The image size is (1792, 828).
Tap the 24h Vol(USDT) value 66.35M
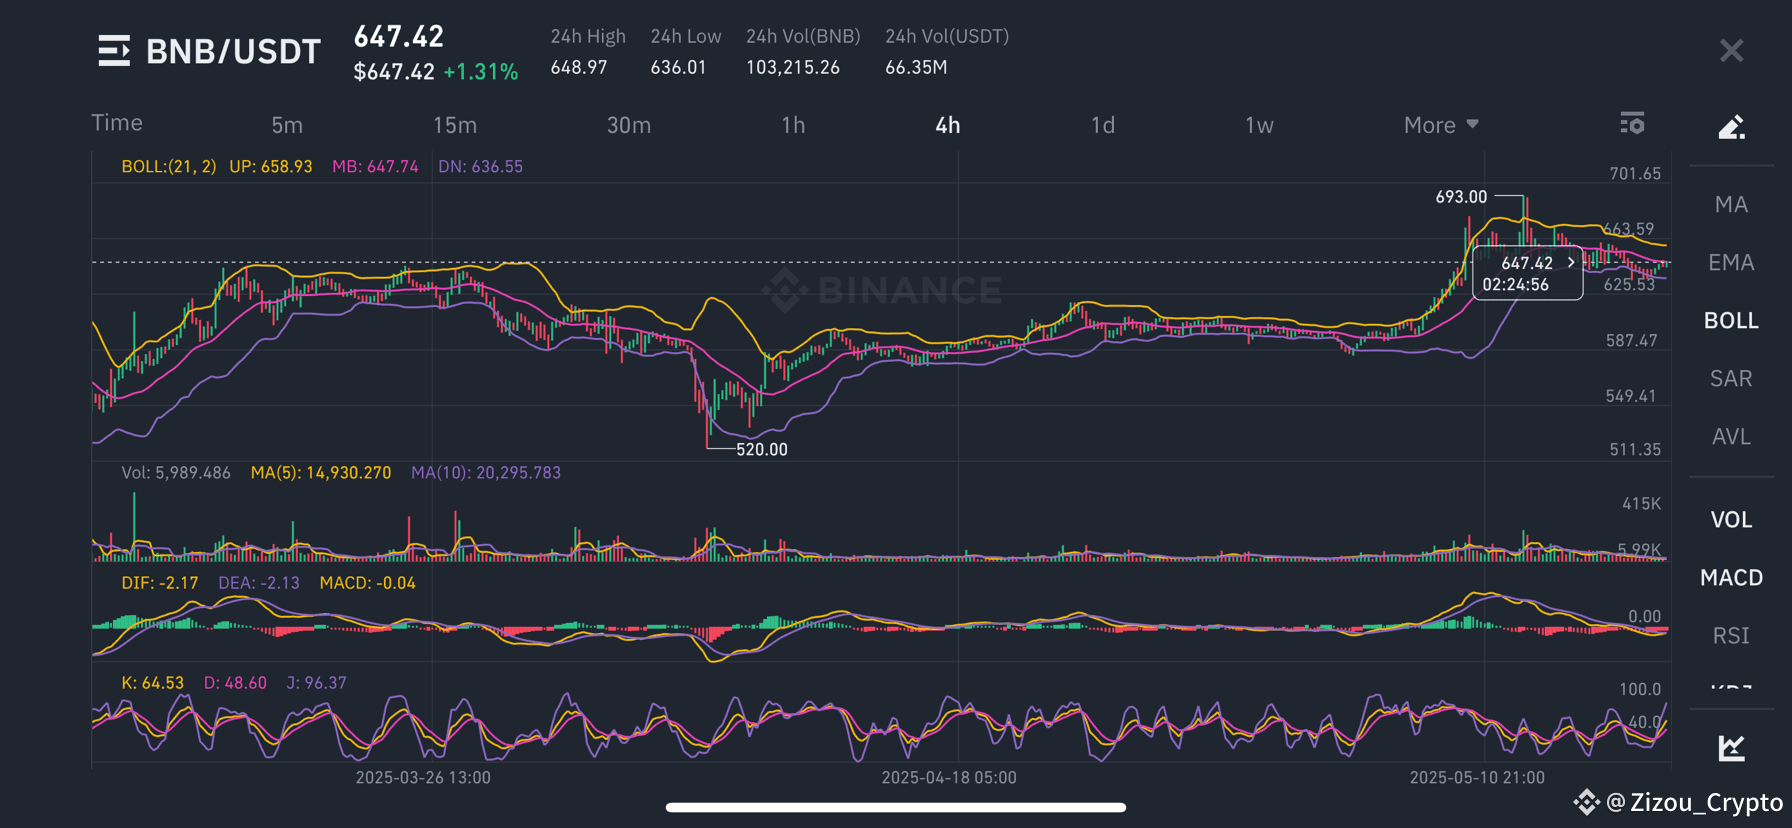click(916, 67)
